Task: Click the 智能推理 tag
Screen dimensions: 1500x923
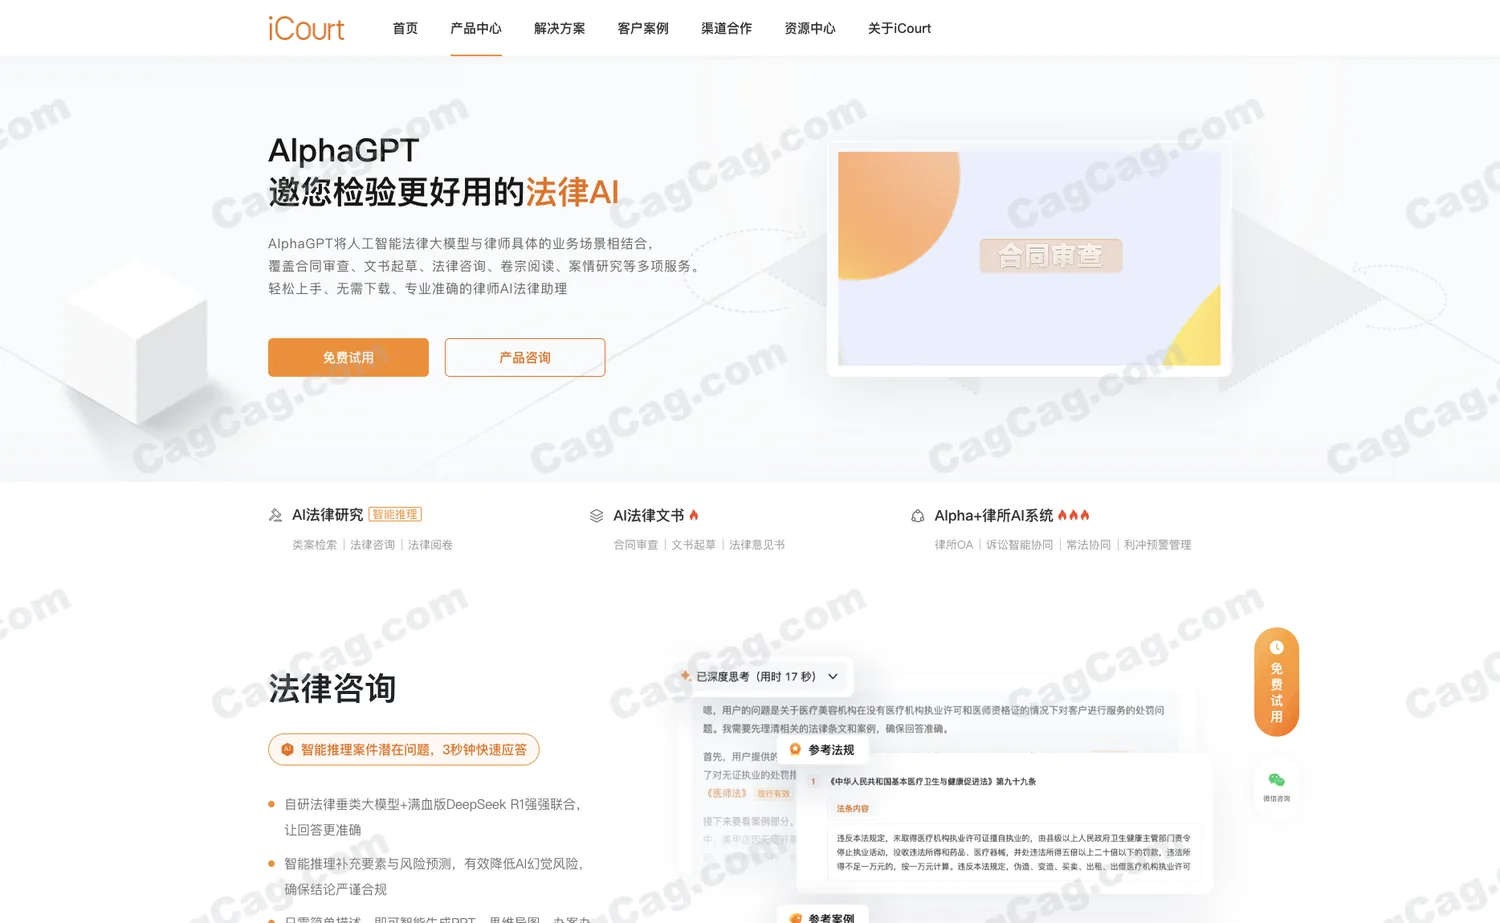Action: click(395, 514)
